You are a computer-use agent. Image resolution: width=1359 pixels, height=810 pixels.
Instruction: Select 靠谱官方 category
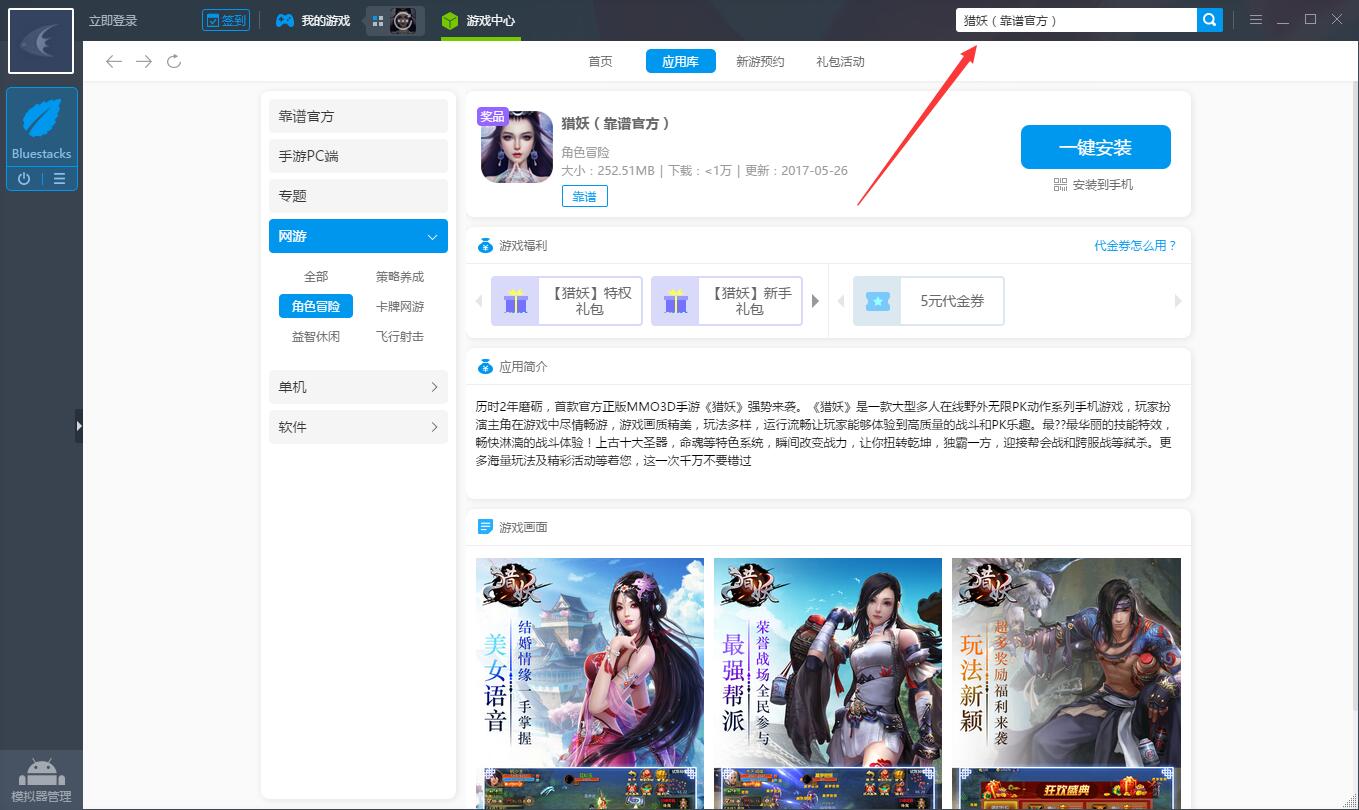pyautogui.click(x=358, y=116)
